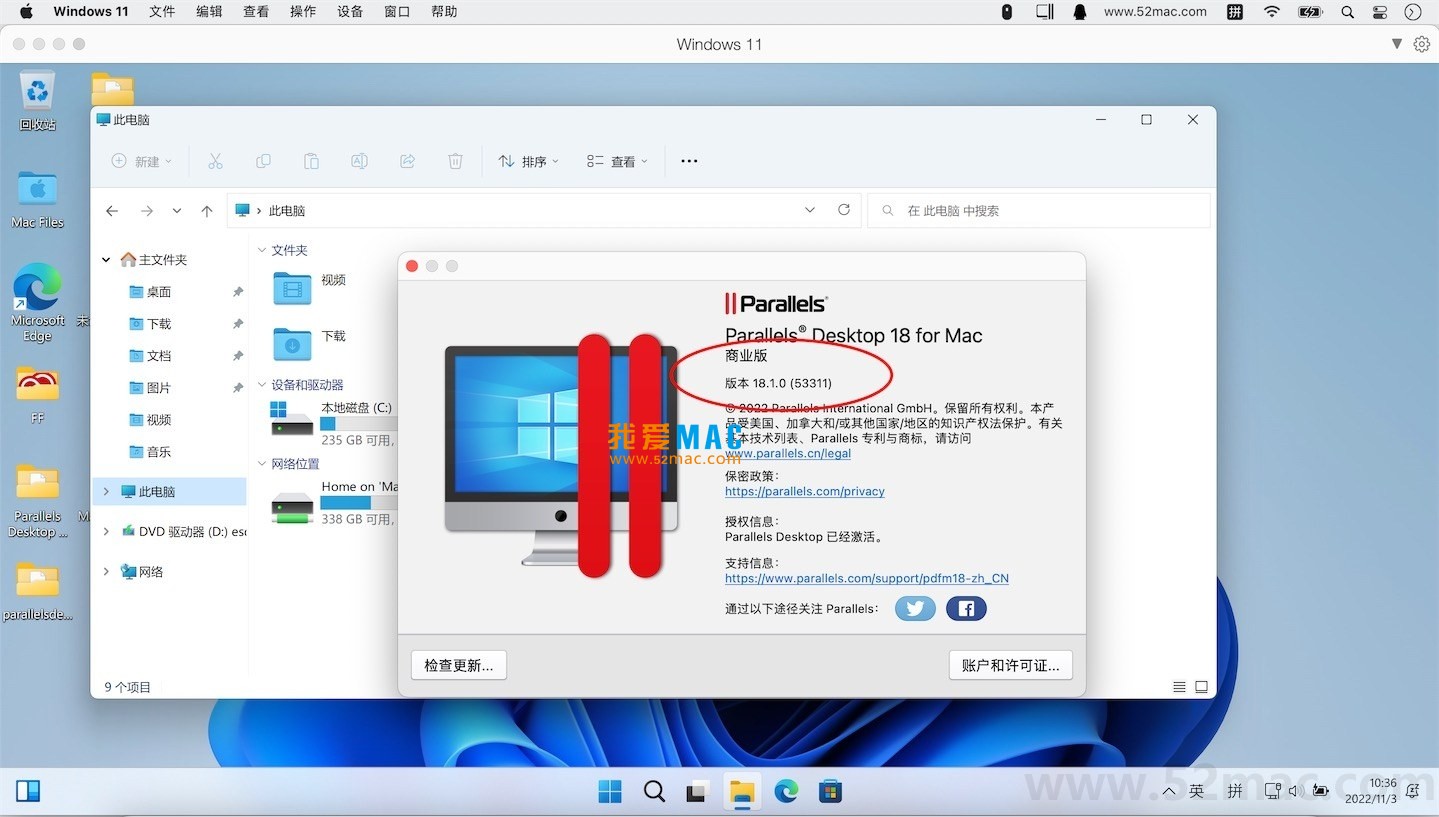Viewport: 1439px width, 817px height.
Task: Open Microsoft Store in taskbar
Action: [830, 792]
